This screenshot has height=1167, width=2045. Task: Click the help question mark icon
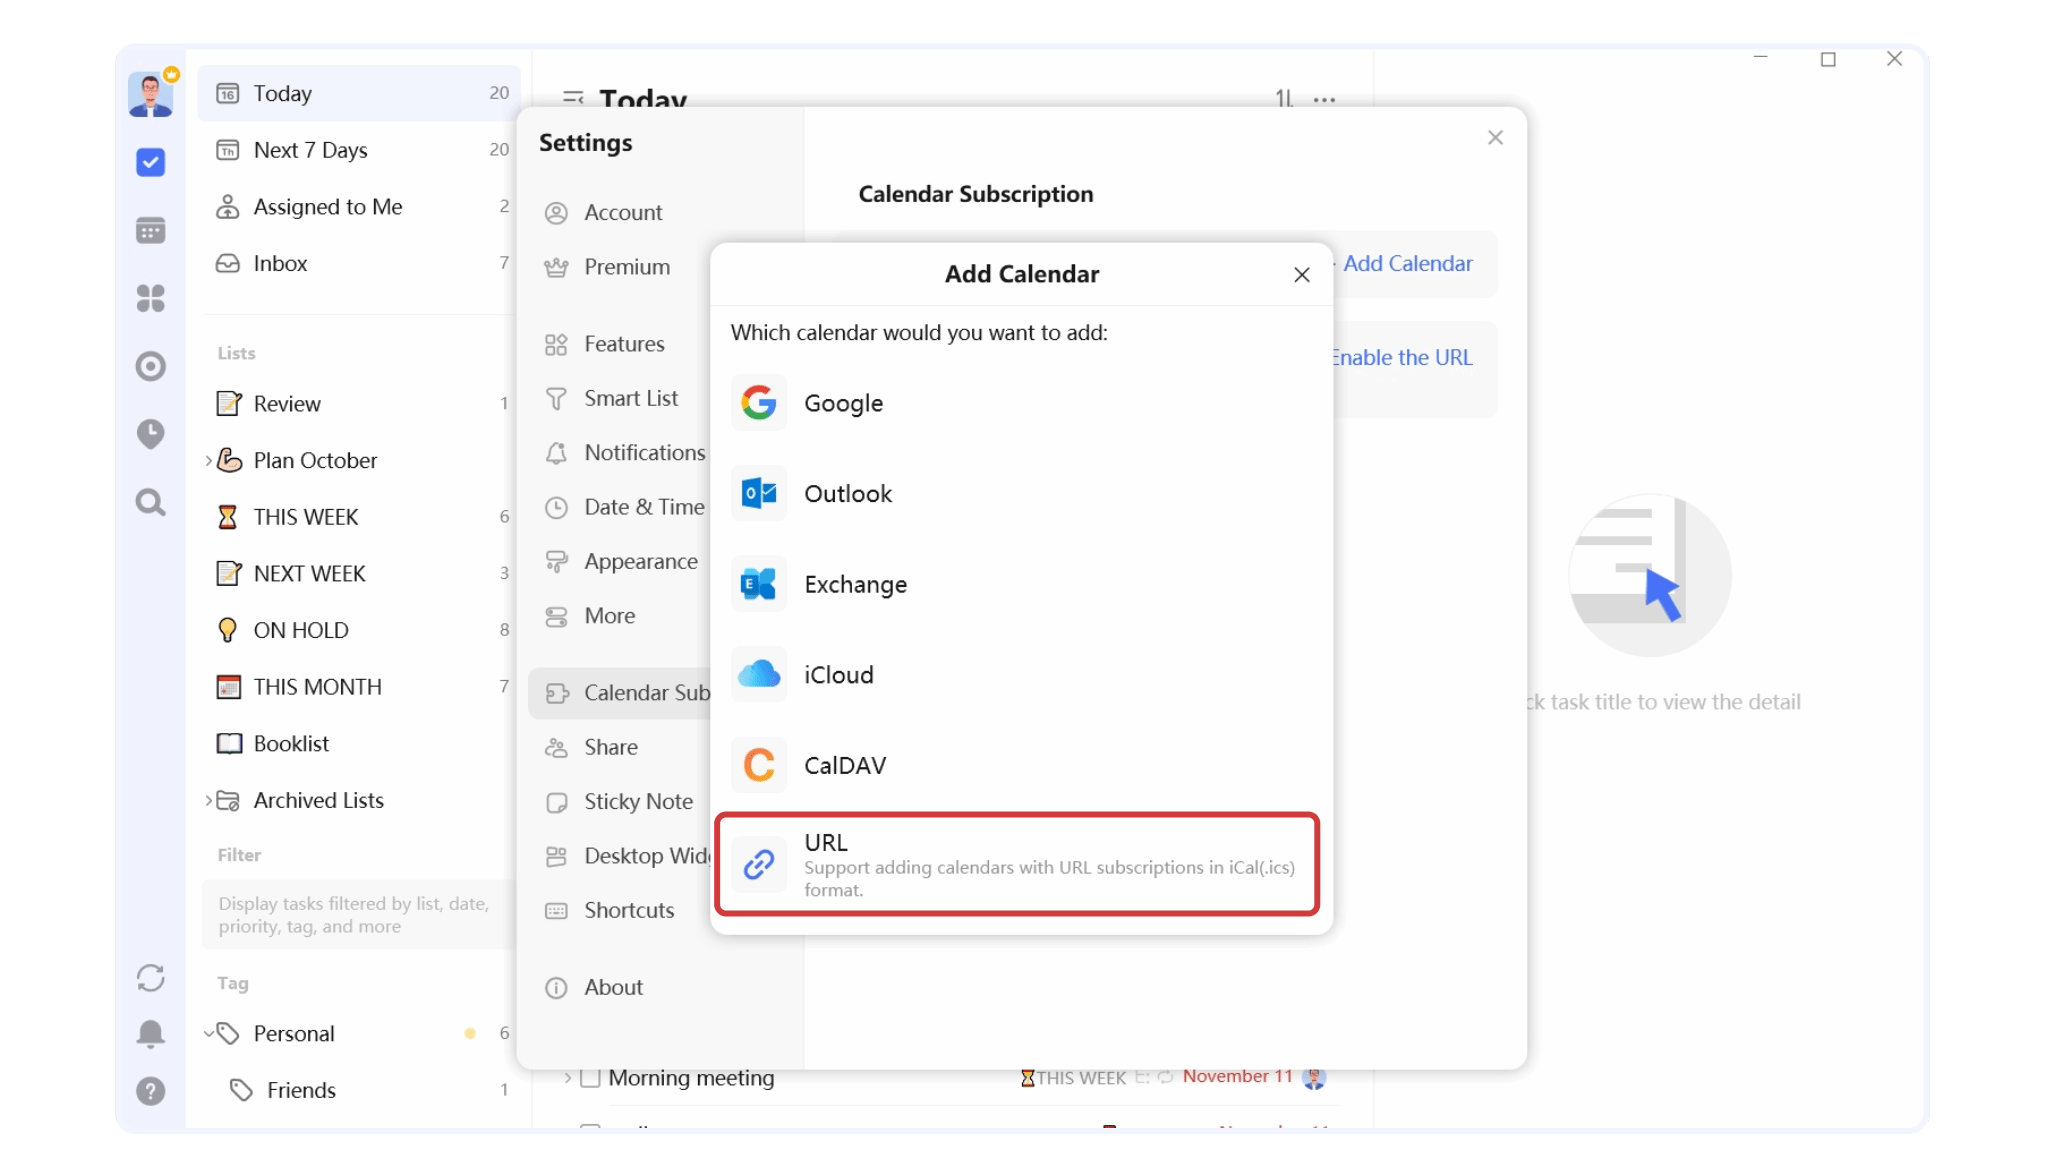[150, 1091]
